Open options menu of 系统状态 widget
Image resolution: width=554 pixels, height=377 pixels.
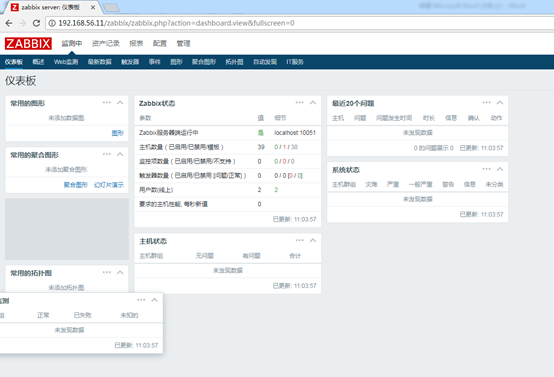[x=487, y=169]
